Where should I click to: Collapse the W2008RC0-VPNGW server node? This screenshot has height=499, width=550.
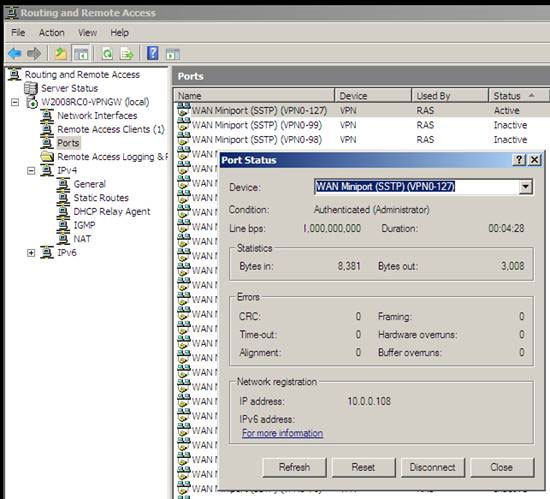point(15,102)
